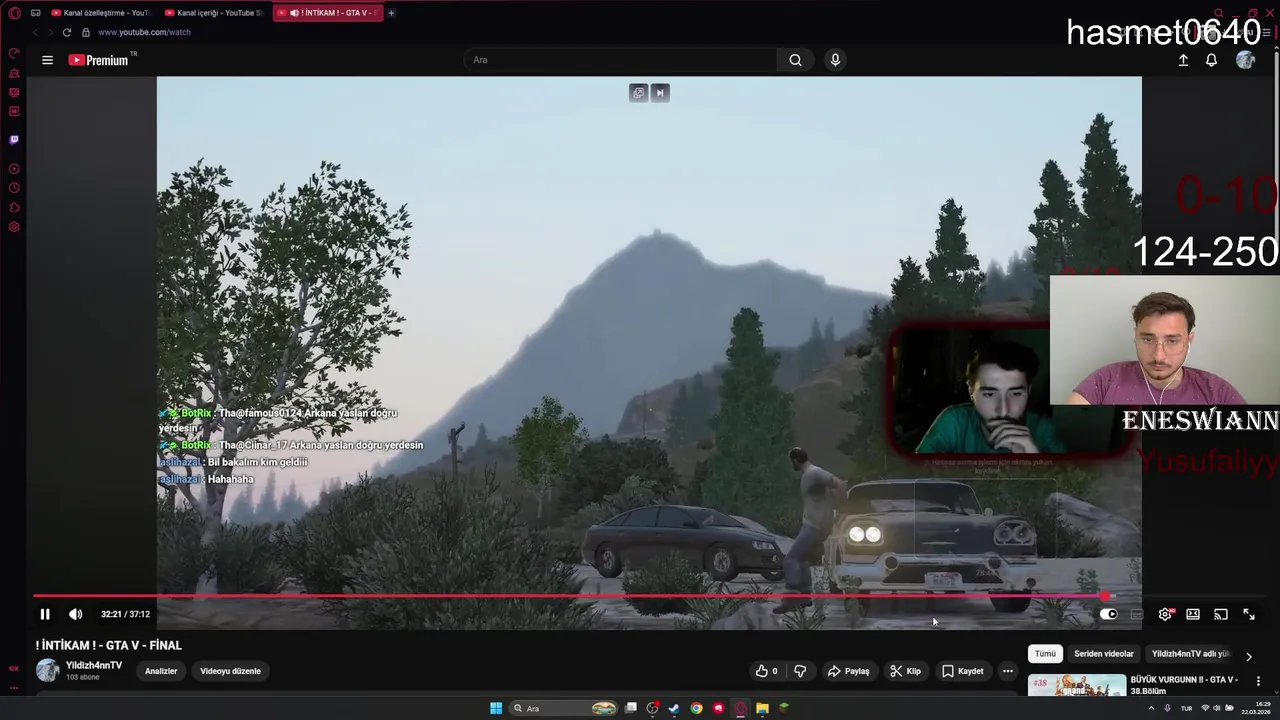Open the Opera GX main menu logo

pyautogui.click(x=14, y=13)
